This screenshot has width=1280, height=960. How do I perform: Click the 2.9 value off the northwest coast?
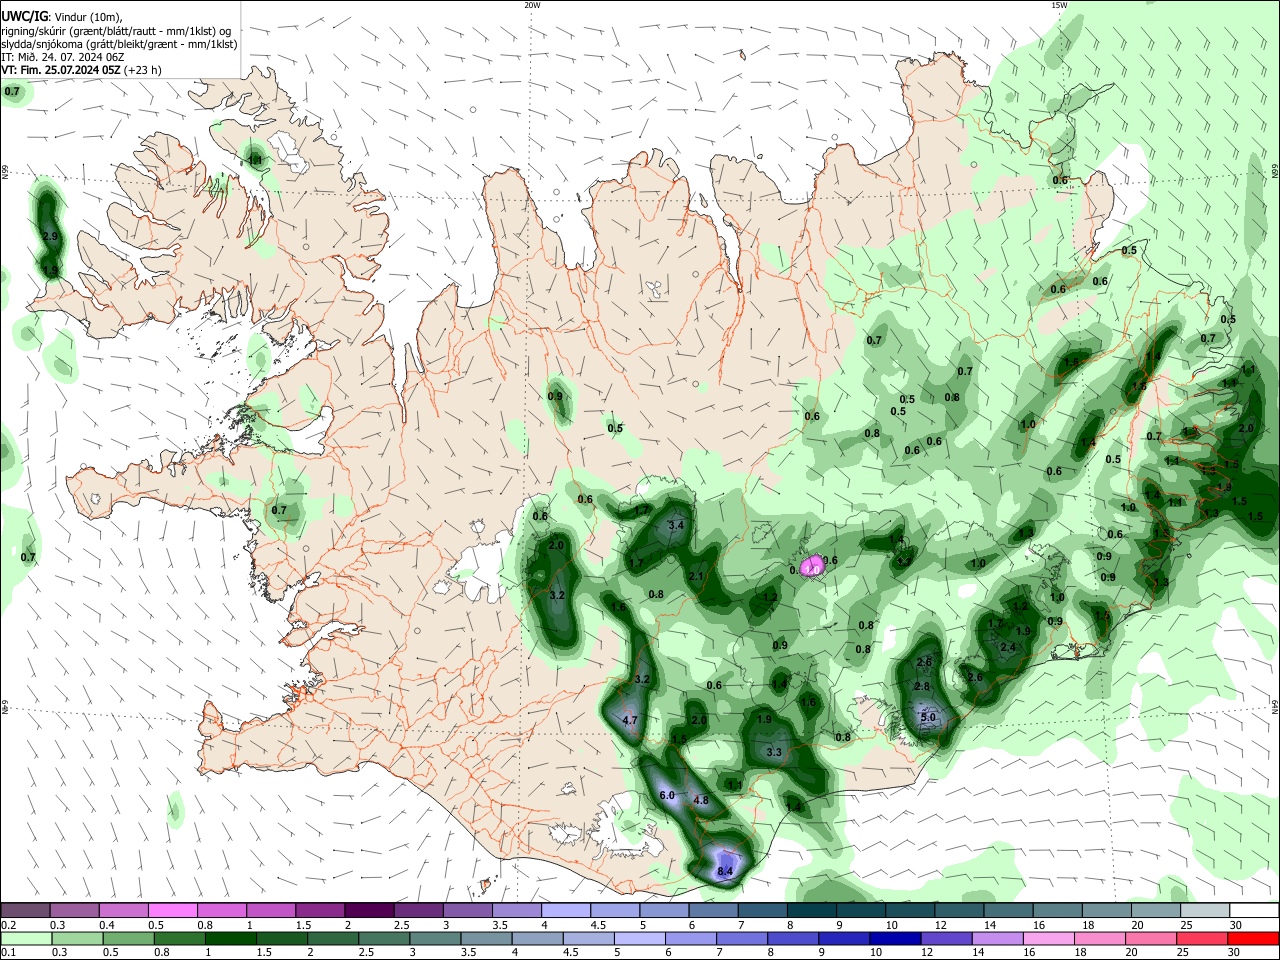click(51, 236)
